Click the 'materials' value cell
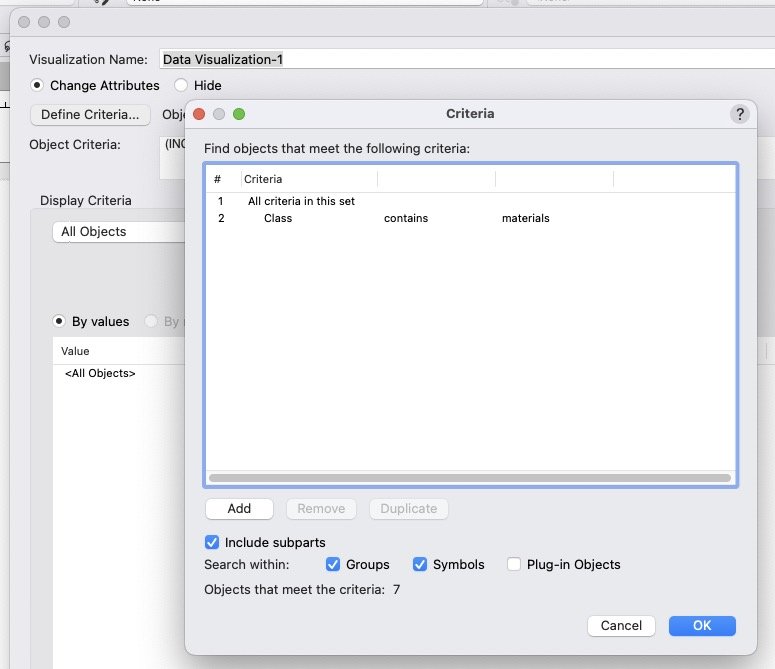This screenshot has width=775, height=669. coord(526,218)
